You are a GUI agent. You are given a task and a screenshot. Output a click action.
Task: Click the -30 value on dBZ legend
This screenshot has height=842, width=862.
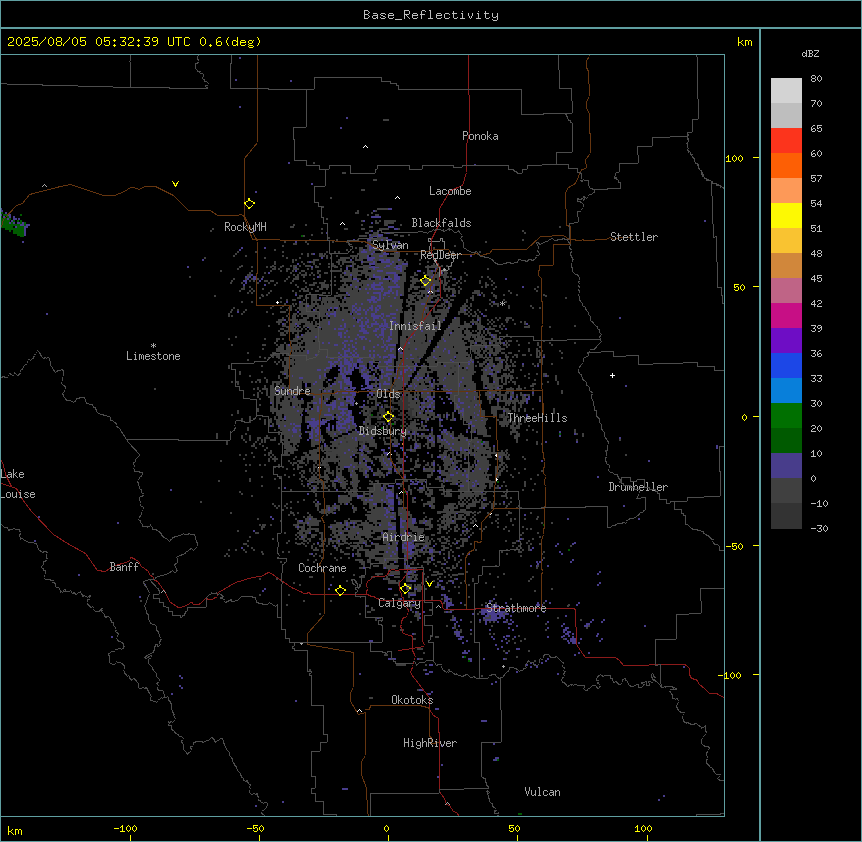(819, 529)
